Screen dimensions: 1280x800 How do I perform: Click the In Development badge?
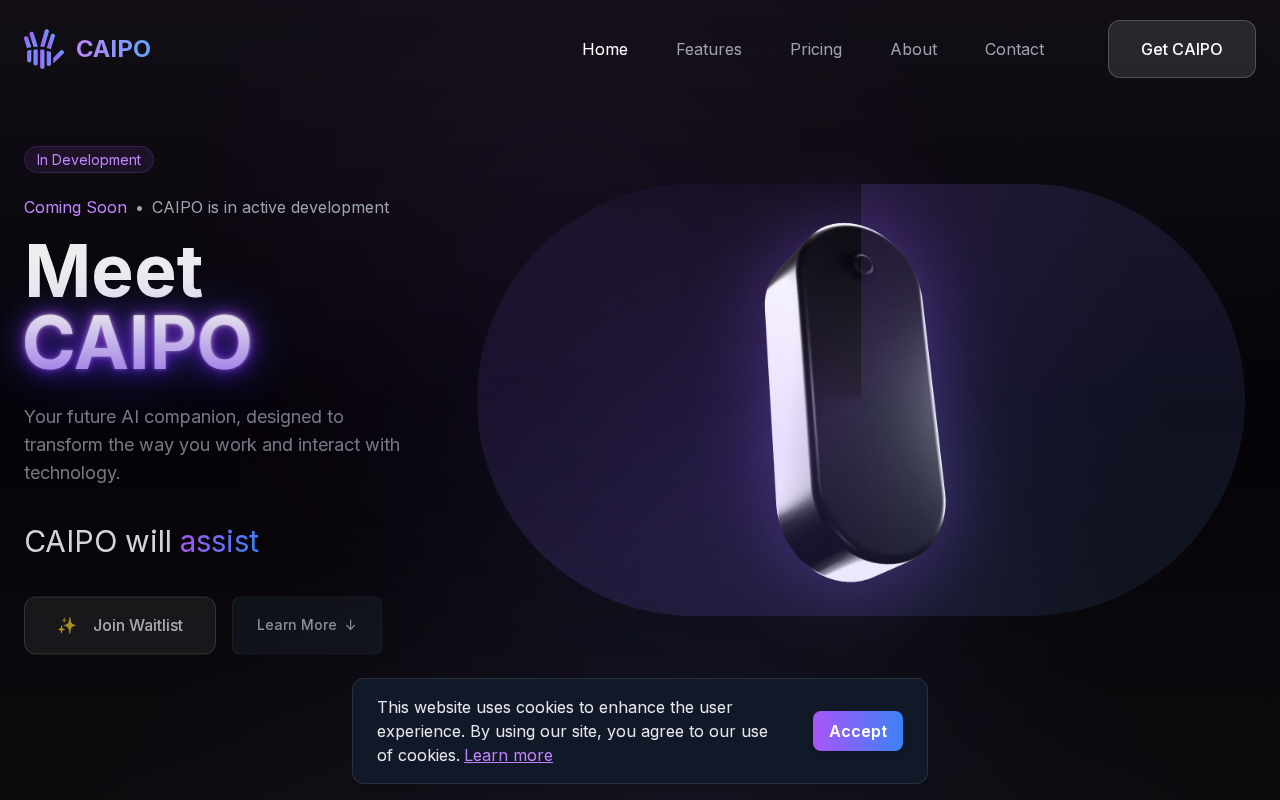pyautogui.click(x=89, y=160)
